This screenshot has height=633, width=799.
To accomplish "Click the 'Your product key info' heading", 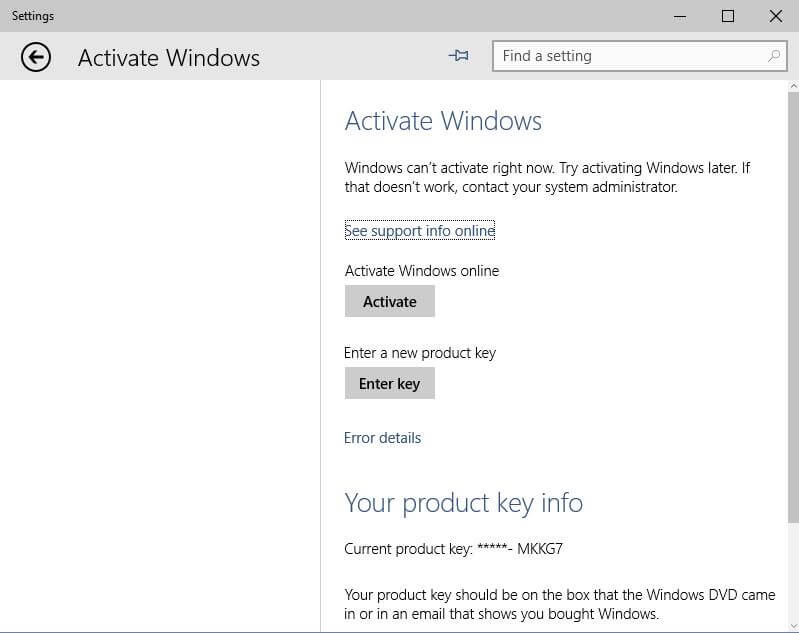I will click(463, 503).
